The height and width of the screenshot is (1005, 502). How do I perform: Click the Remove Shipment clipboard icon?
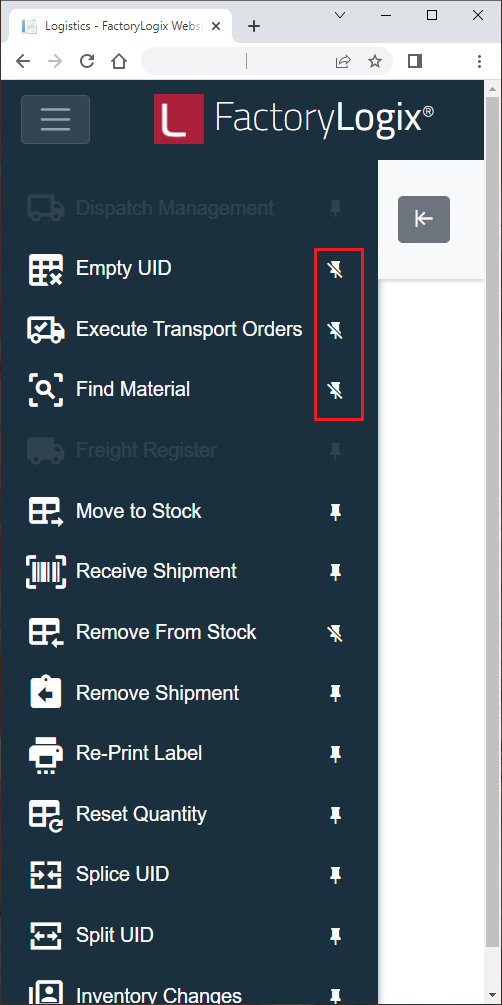click(x=46, y=694)
